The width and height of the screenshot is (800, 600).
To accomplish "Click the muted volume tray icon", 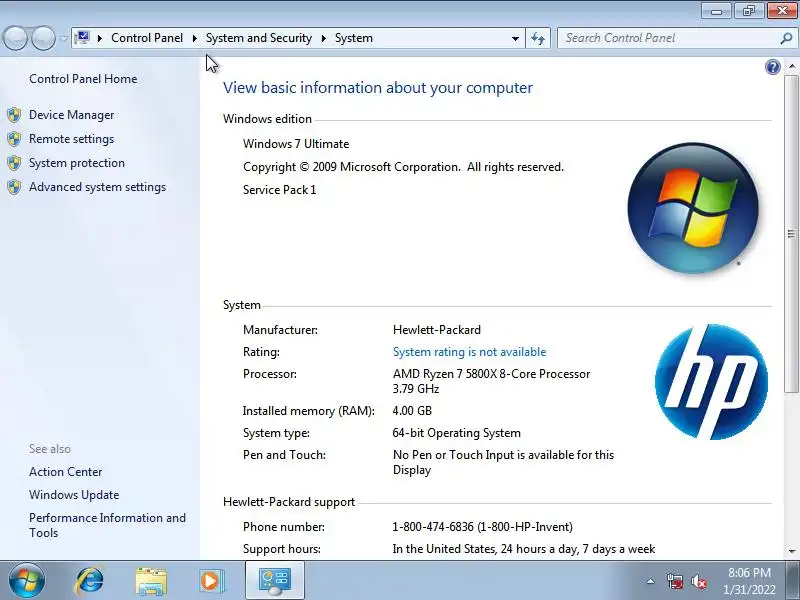I will 698,581.
